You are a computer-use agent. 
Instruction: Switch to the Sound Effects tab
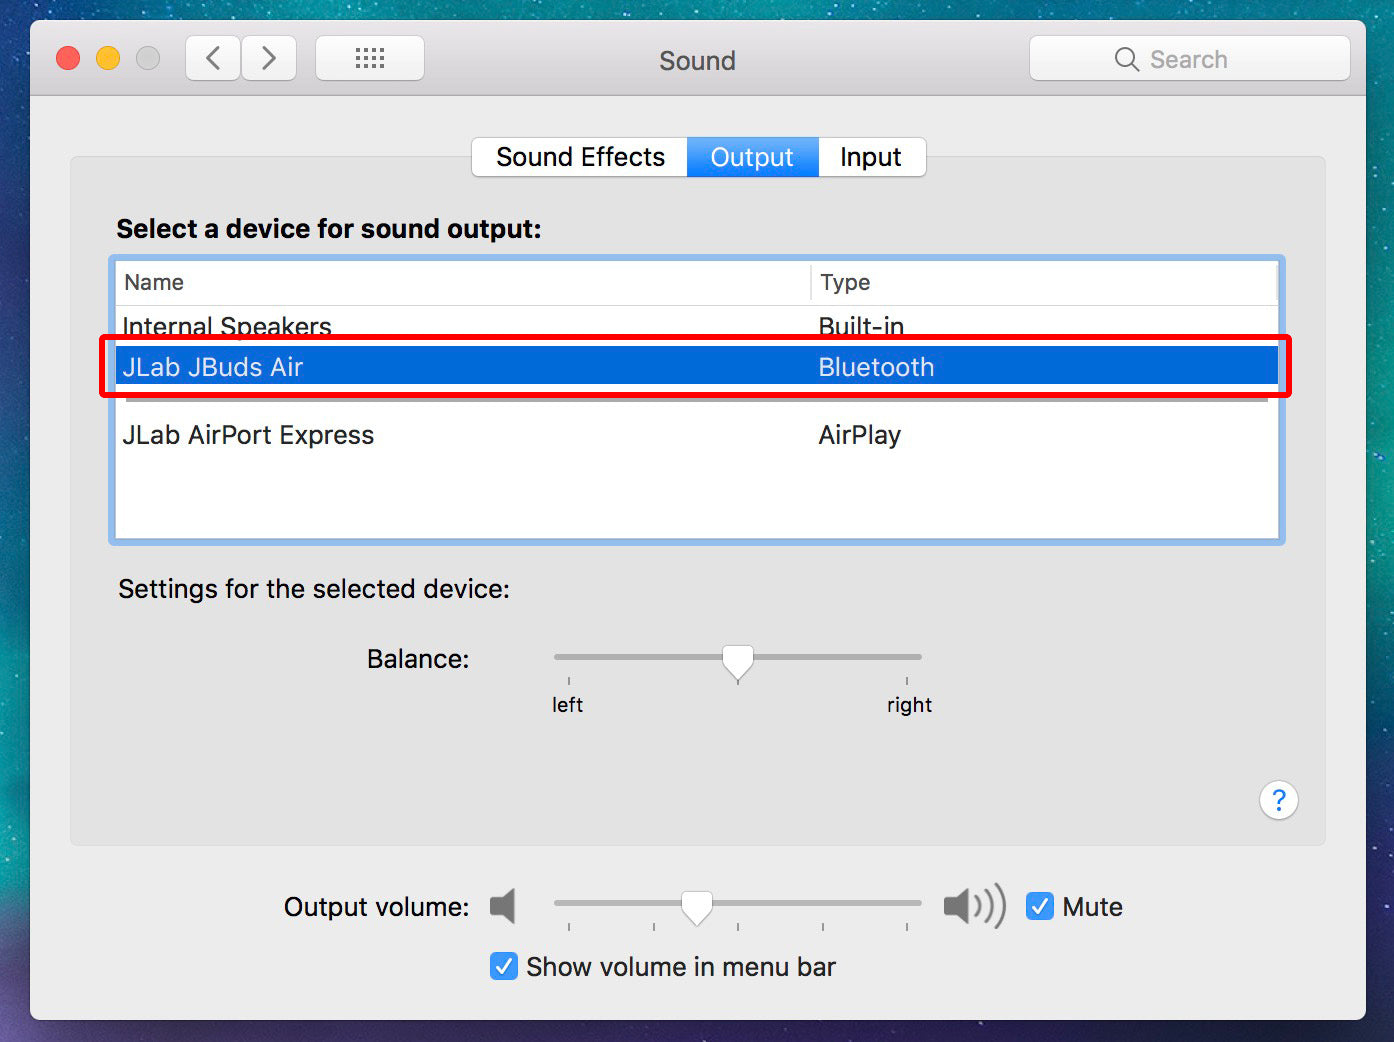click(x=580, y=157)
